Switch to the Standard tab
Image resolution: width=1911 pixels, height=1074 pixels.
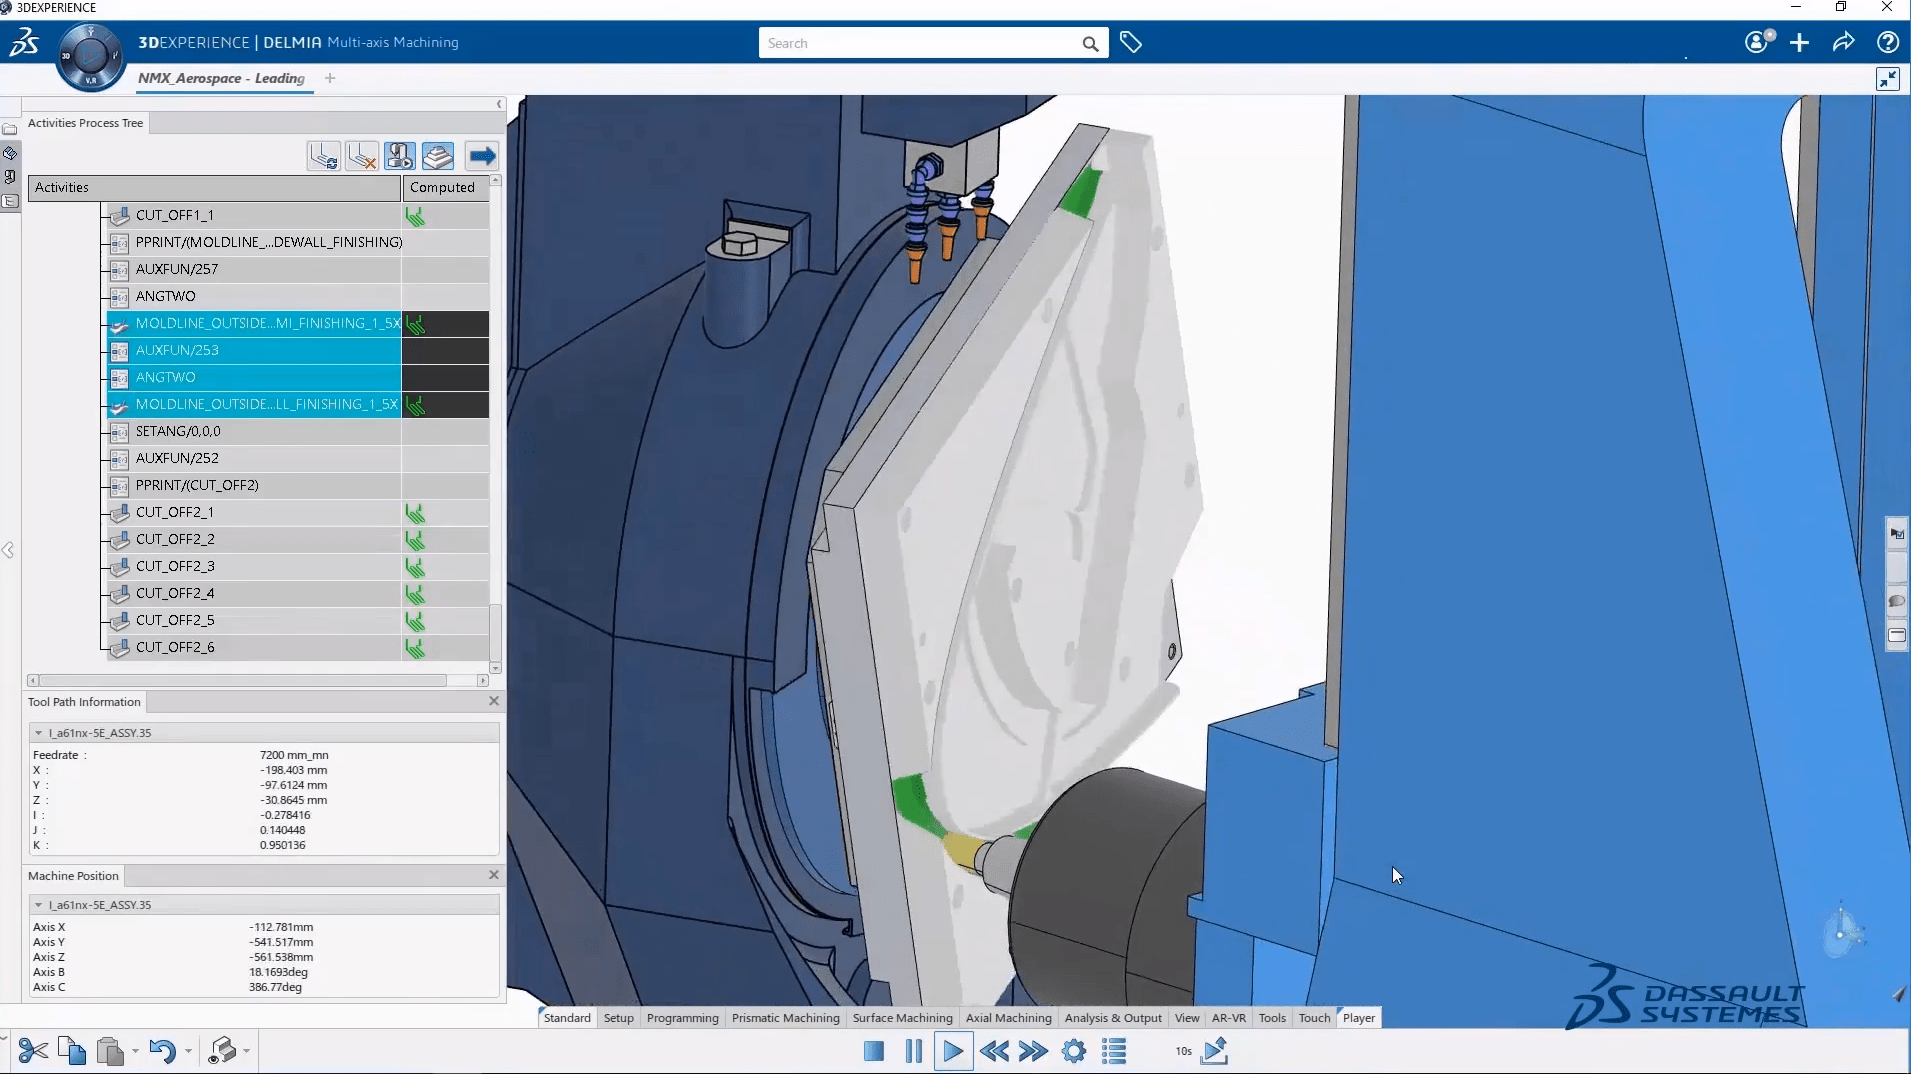tap(567, 1018)
